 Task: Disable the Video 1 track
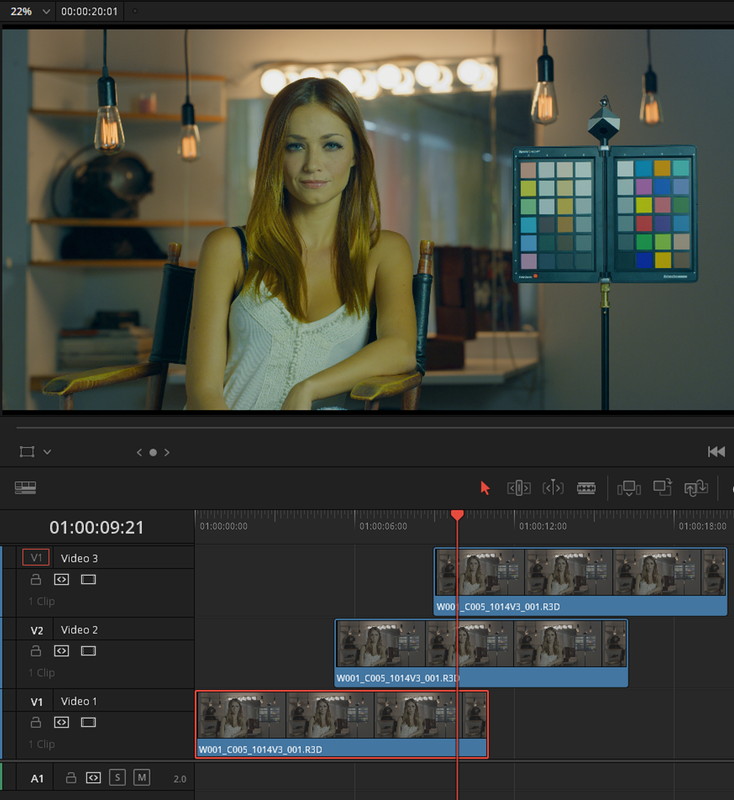[x=88, y=722]
